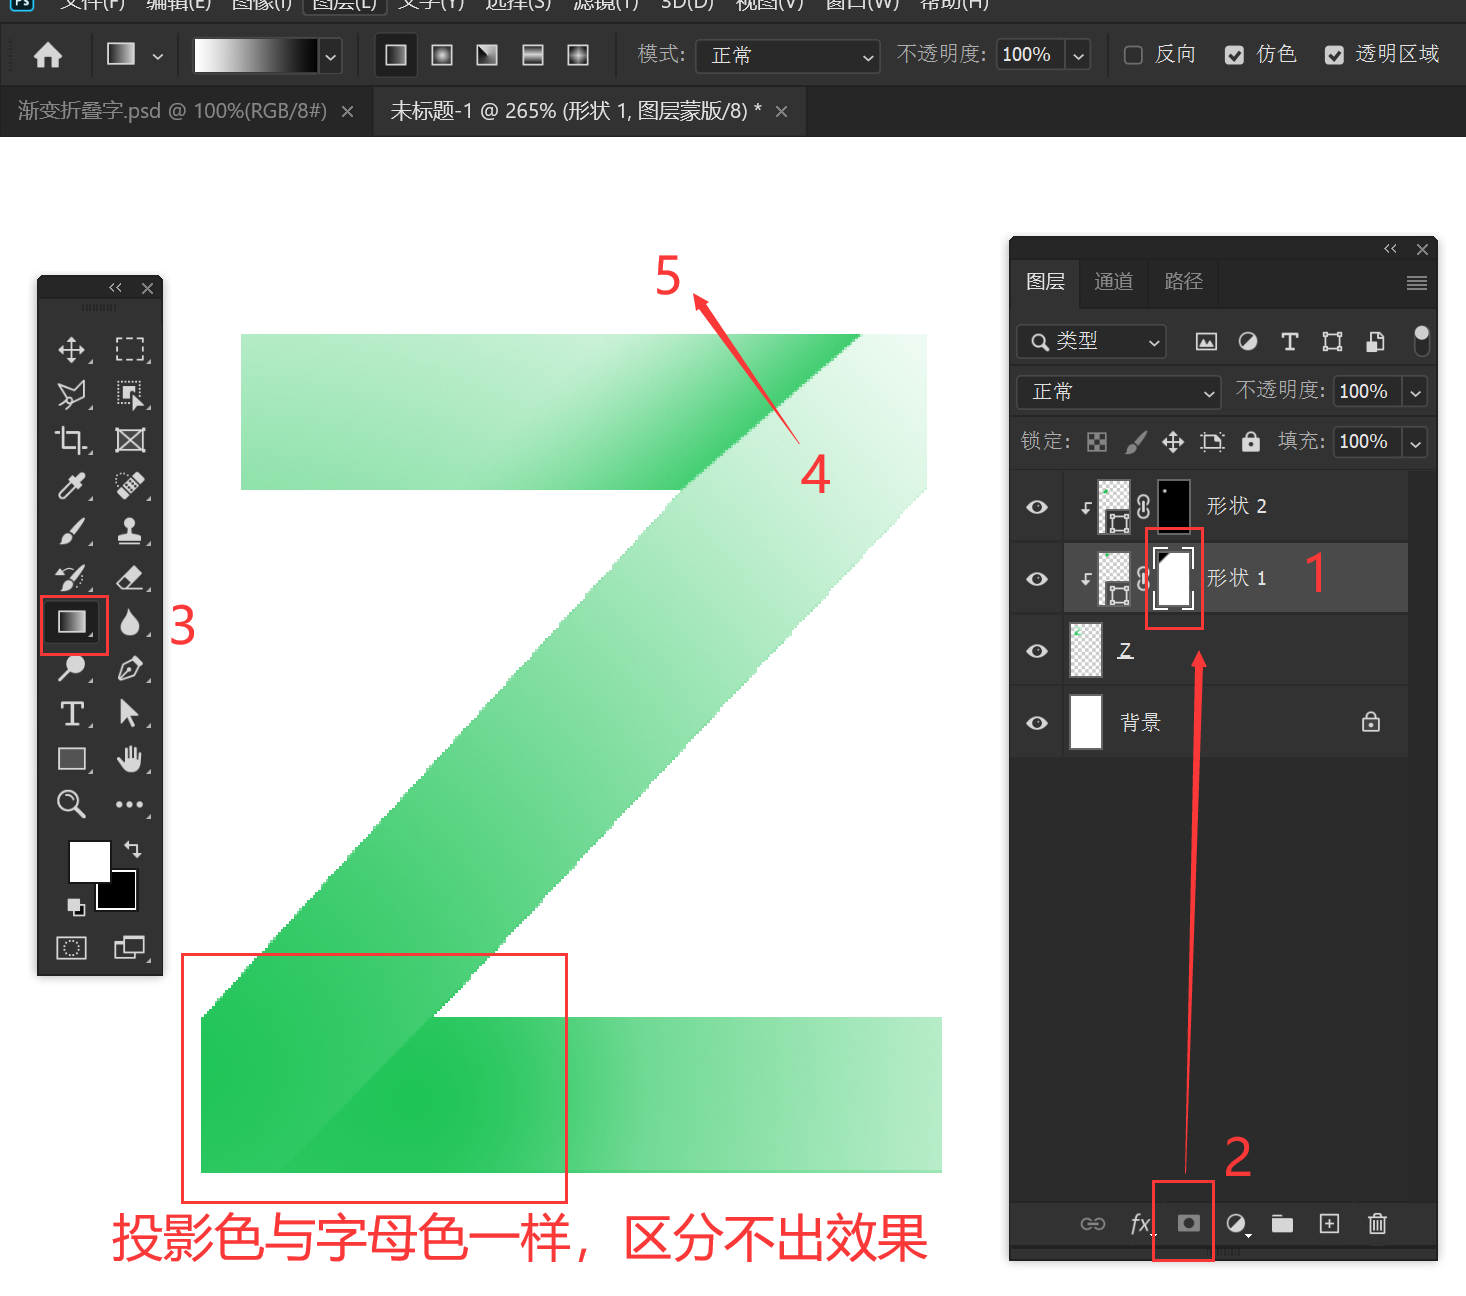
Task: Swap foreground and background colors
Action: click(132, 849)
